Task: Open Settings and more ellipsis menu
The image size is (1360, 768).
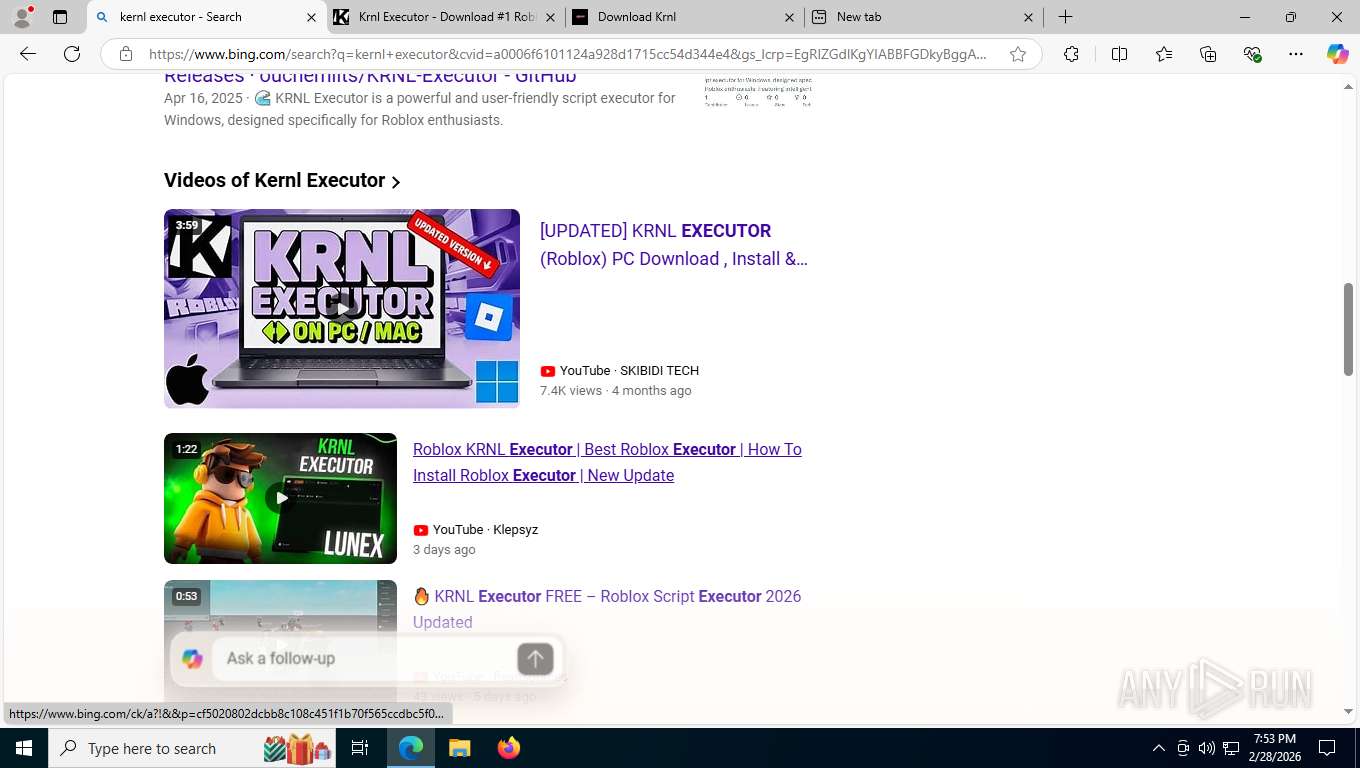Action: [x=1296, y=54]
